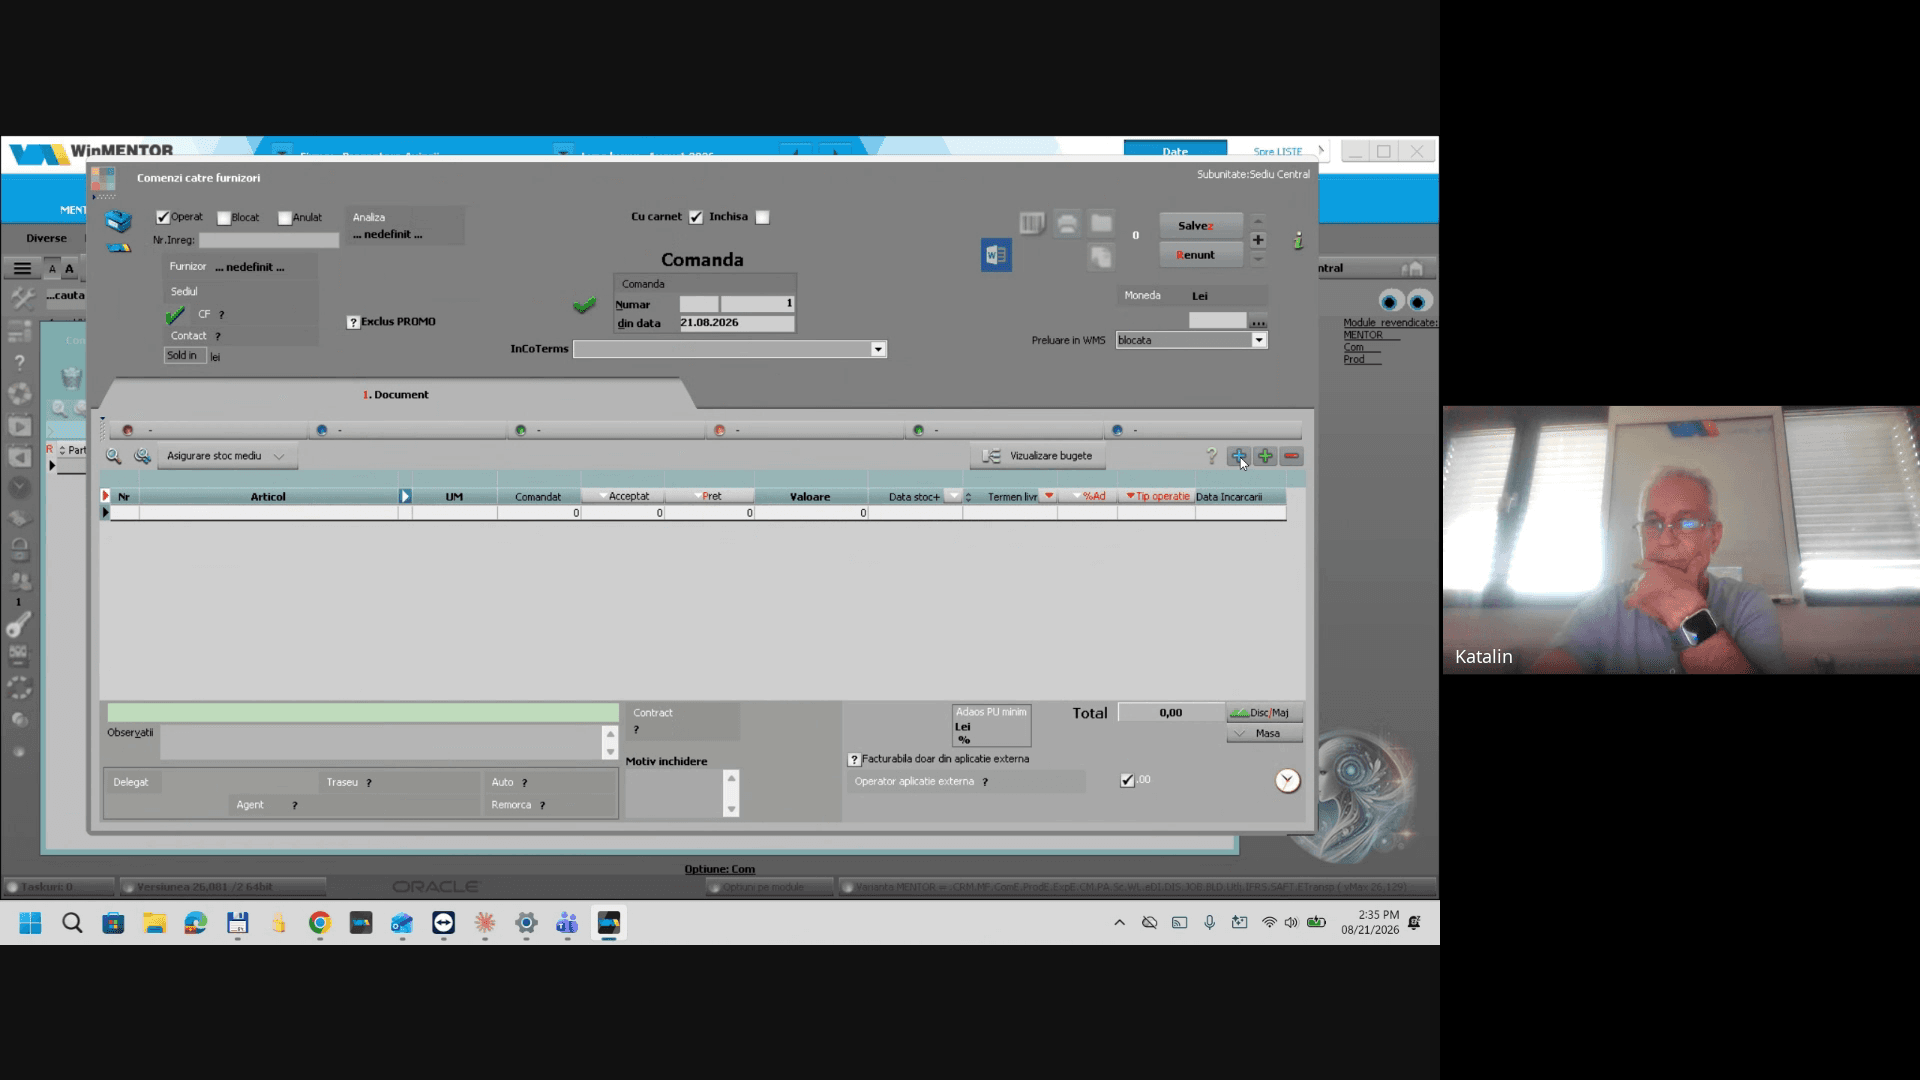Toggle the Operat checkbox
The height and width of the screenshot is (1080, 1920).
pyautogui.click(x=163, y=217)
